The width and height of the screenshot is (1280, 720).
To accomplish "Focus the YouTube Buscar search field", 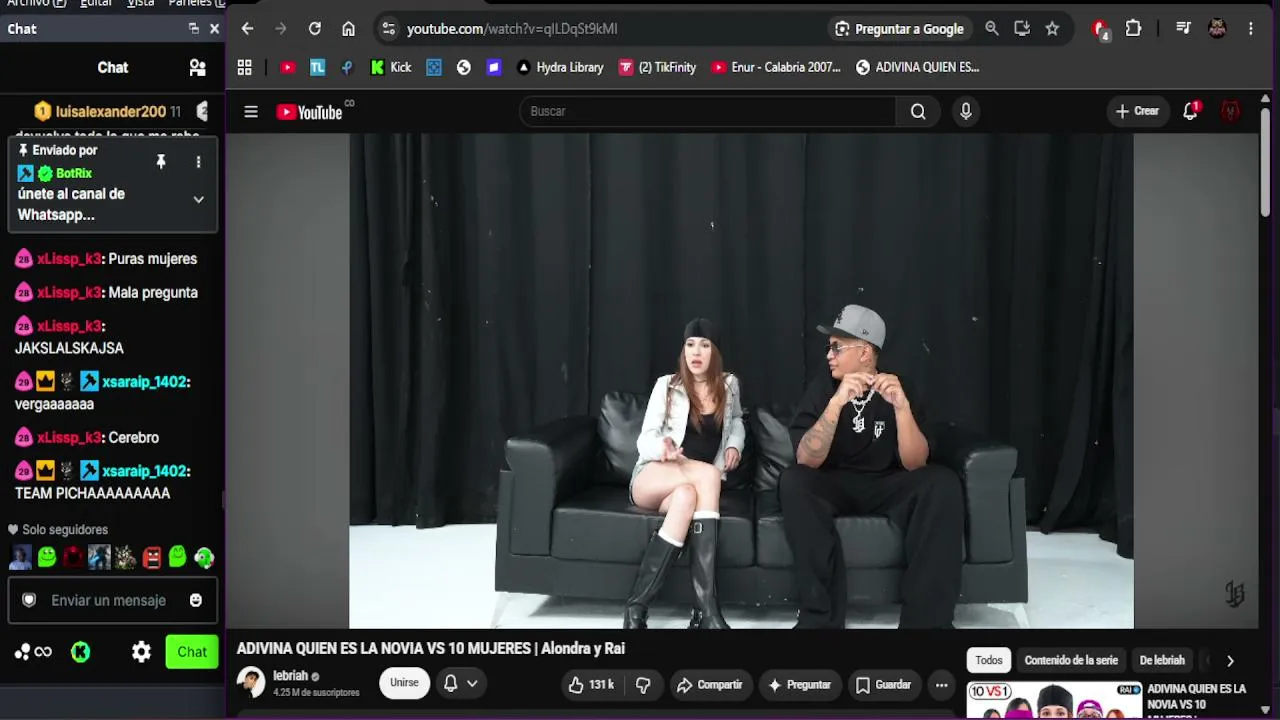I will [x=708, y=111].
